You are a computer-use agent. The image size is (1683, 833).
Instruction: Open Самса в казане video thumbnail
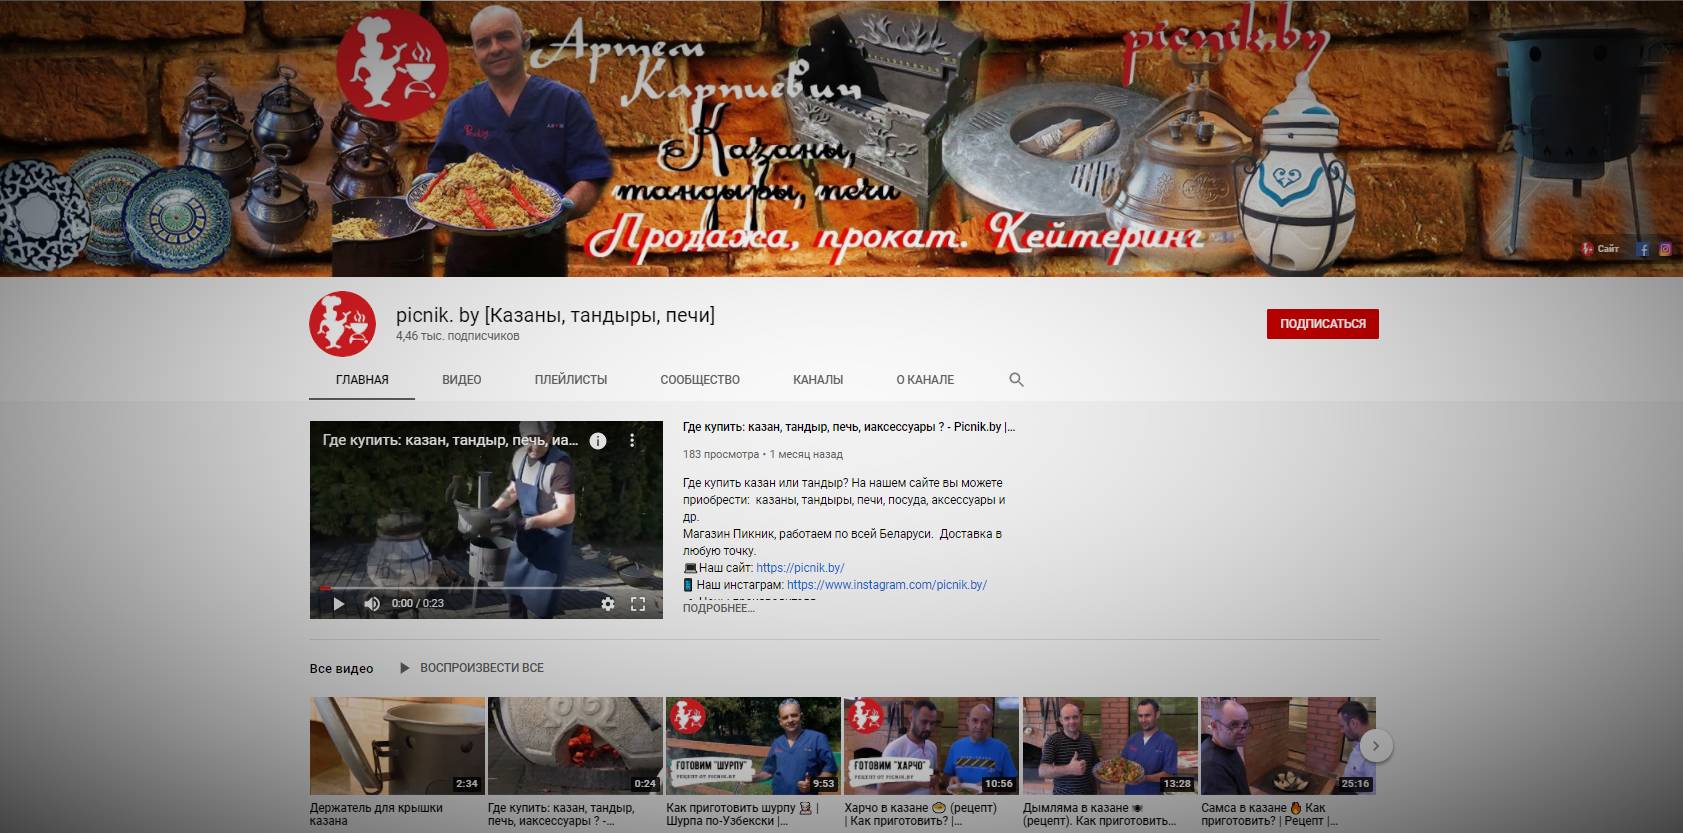tap(1288, 746)
